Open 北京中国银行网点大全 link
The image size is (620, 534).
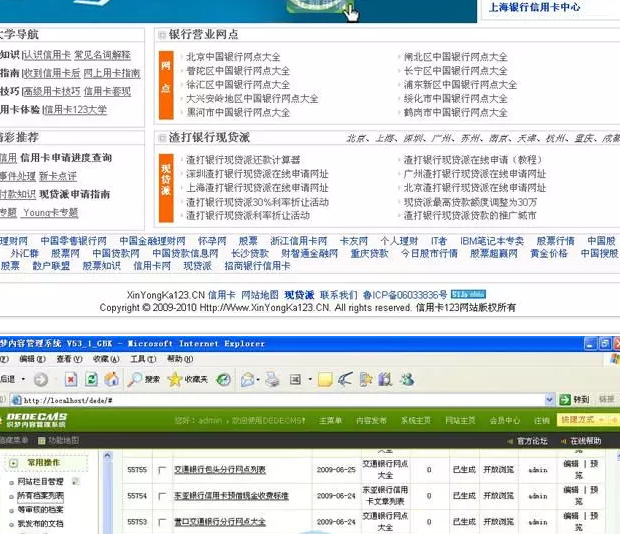tap(233, 57)
